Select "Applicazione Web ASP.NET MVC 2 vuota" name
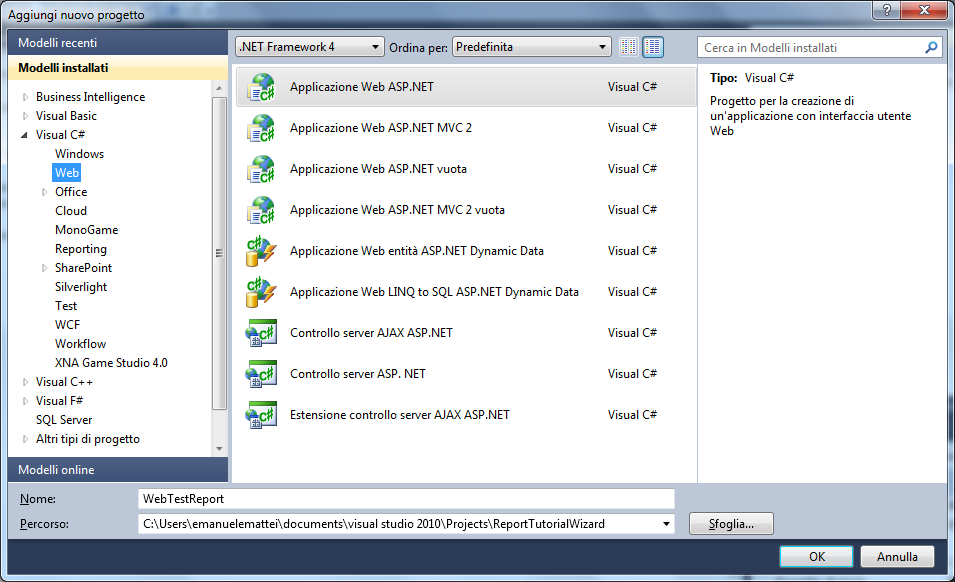The height and width of the screenshot is (582, 955). pos(397,210)
